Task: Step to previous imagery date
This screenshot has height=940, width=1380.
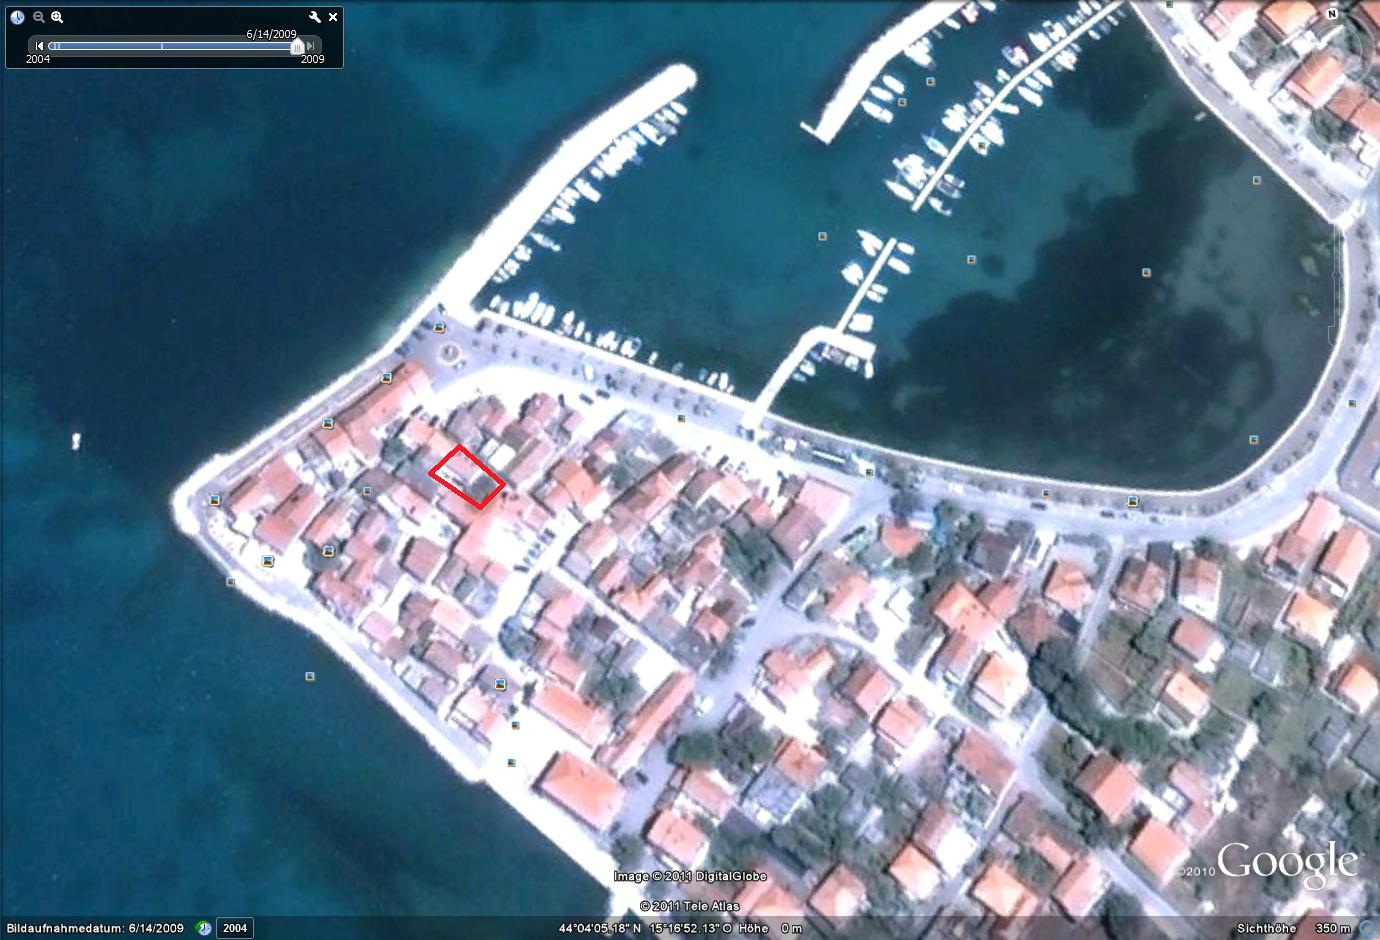Action: [x=40, y=46]
